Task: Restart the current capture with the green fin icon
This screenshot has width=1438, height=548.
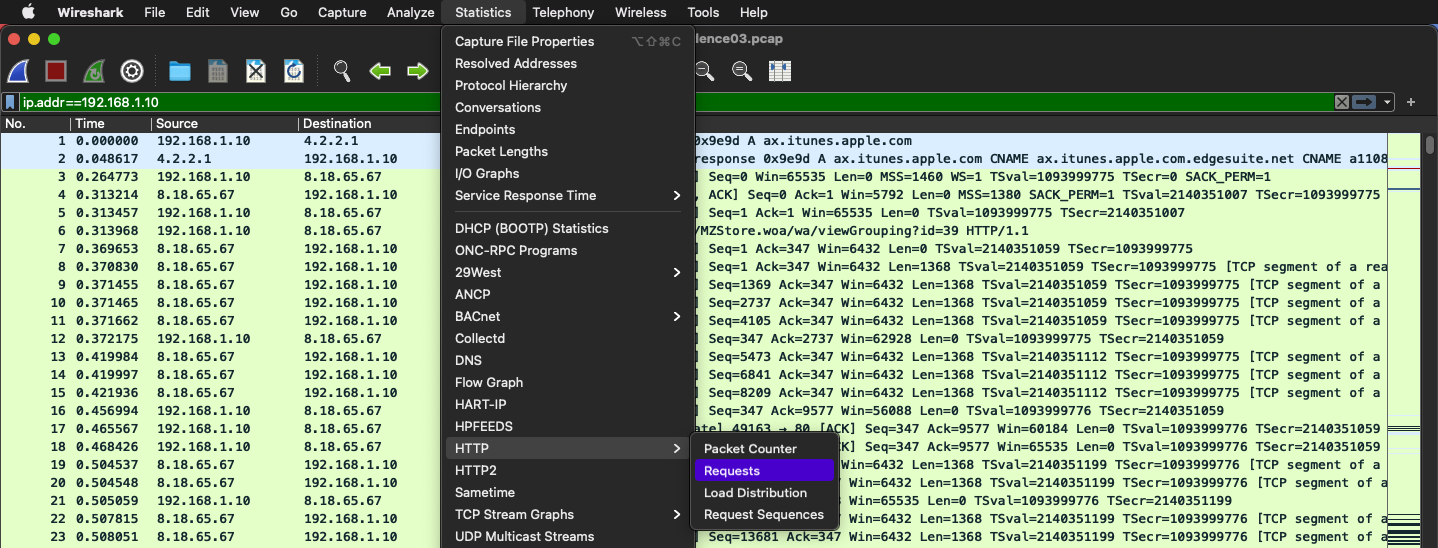Action: (x=94, y=72)
